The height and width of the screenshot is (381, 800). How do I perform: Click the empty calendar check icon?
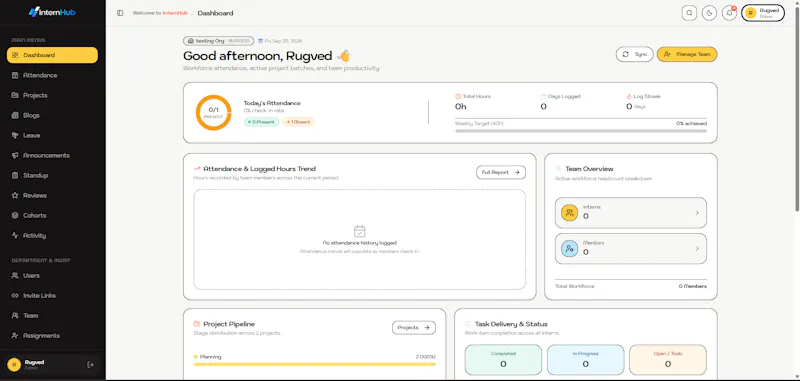359,231
